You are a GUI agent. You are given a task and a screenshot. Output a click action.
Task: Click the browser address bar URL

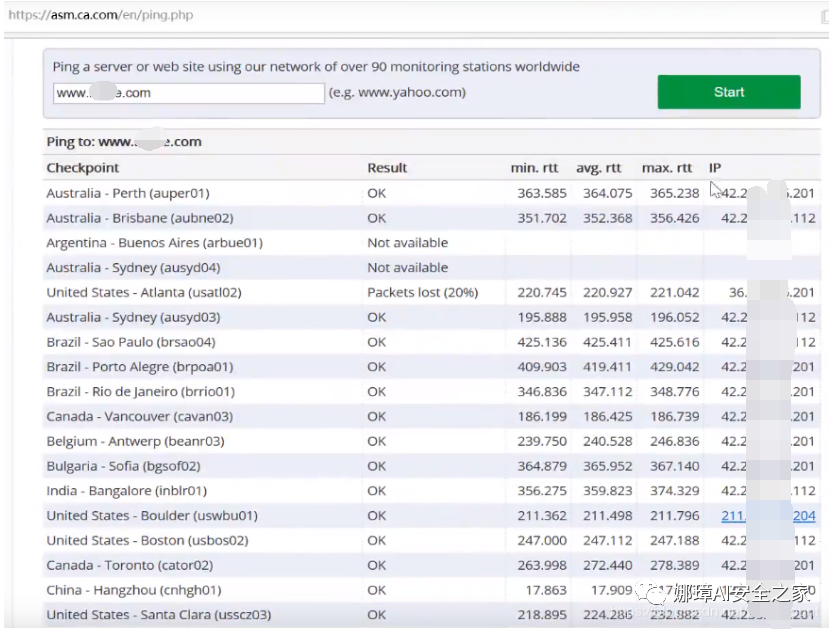pyautogui.click(x=101, y=15)
